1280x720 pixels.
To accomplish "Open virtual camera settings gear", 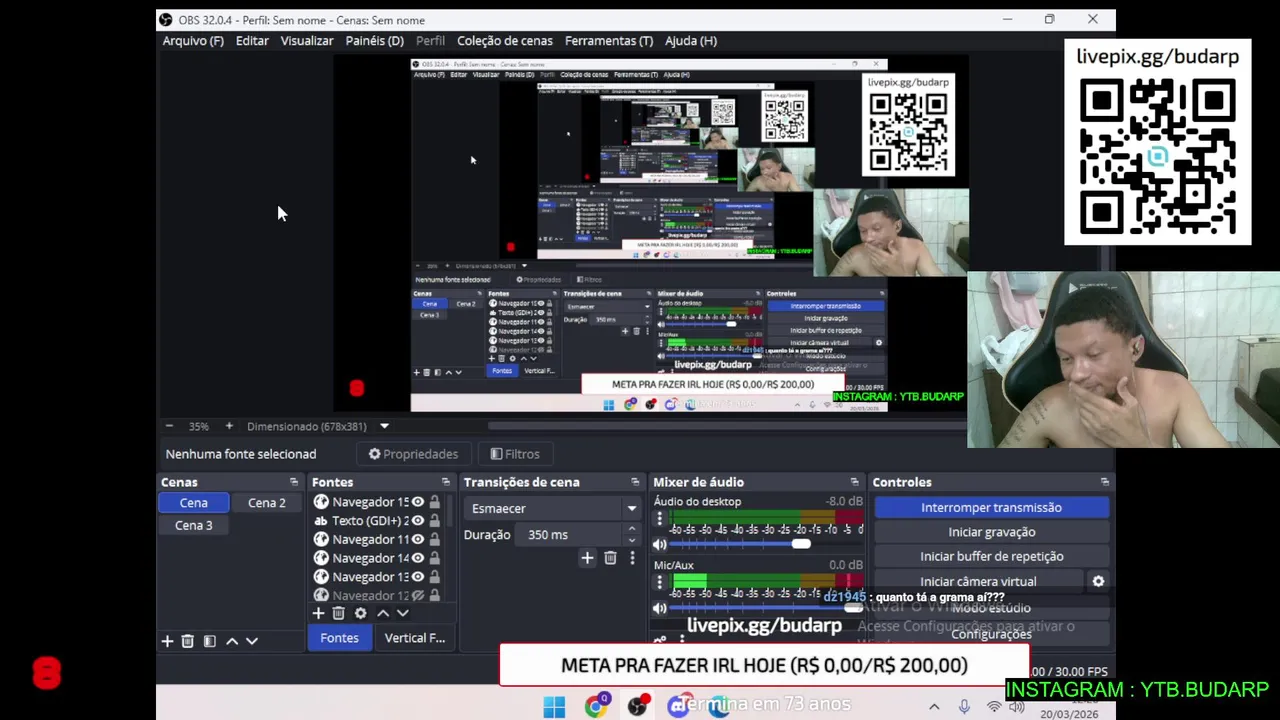I will click(1098, 581).
